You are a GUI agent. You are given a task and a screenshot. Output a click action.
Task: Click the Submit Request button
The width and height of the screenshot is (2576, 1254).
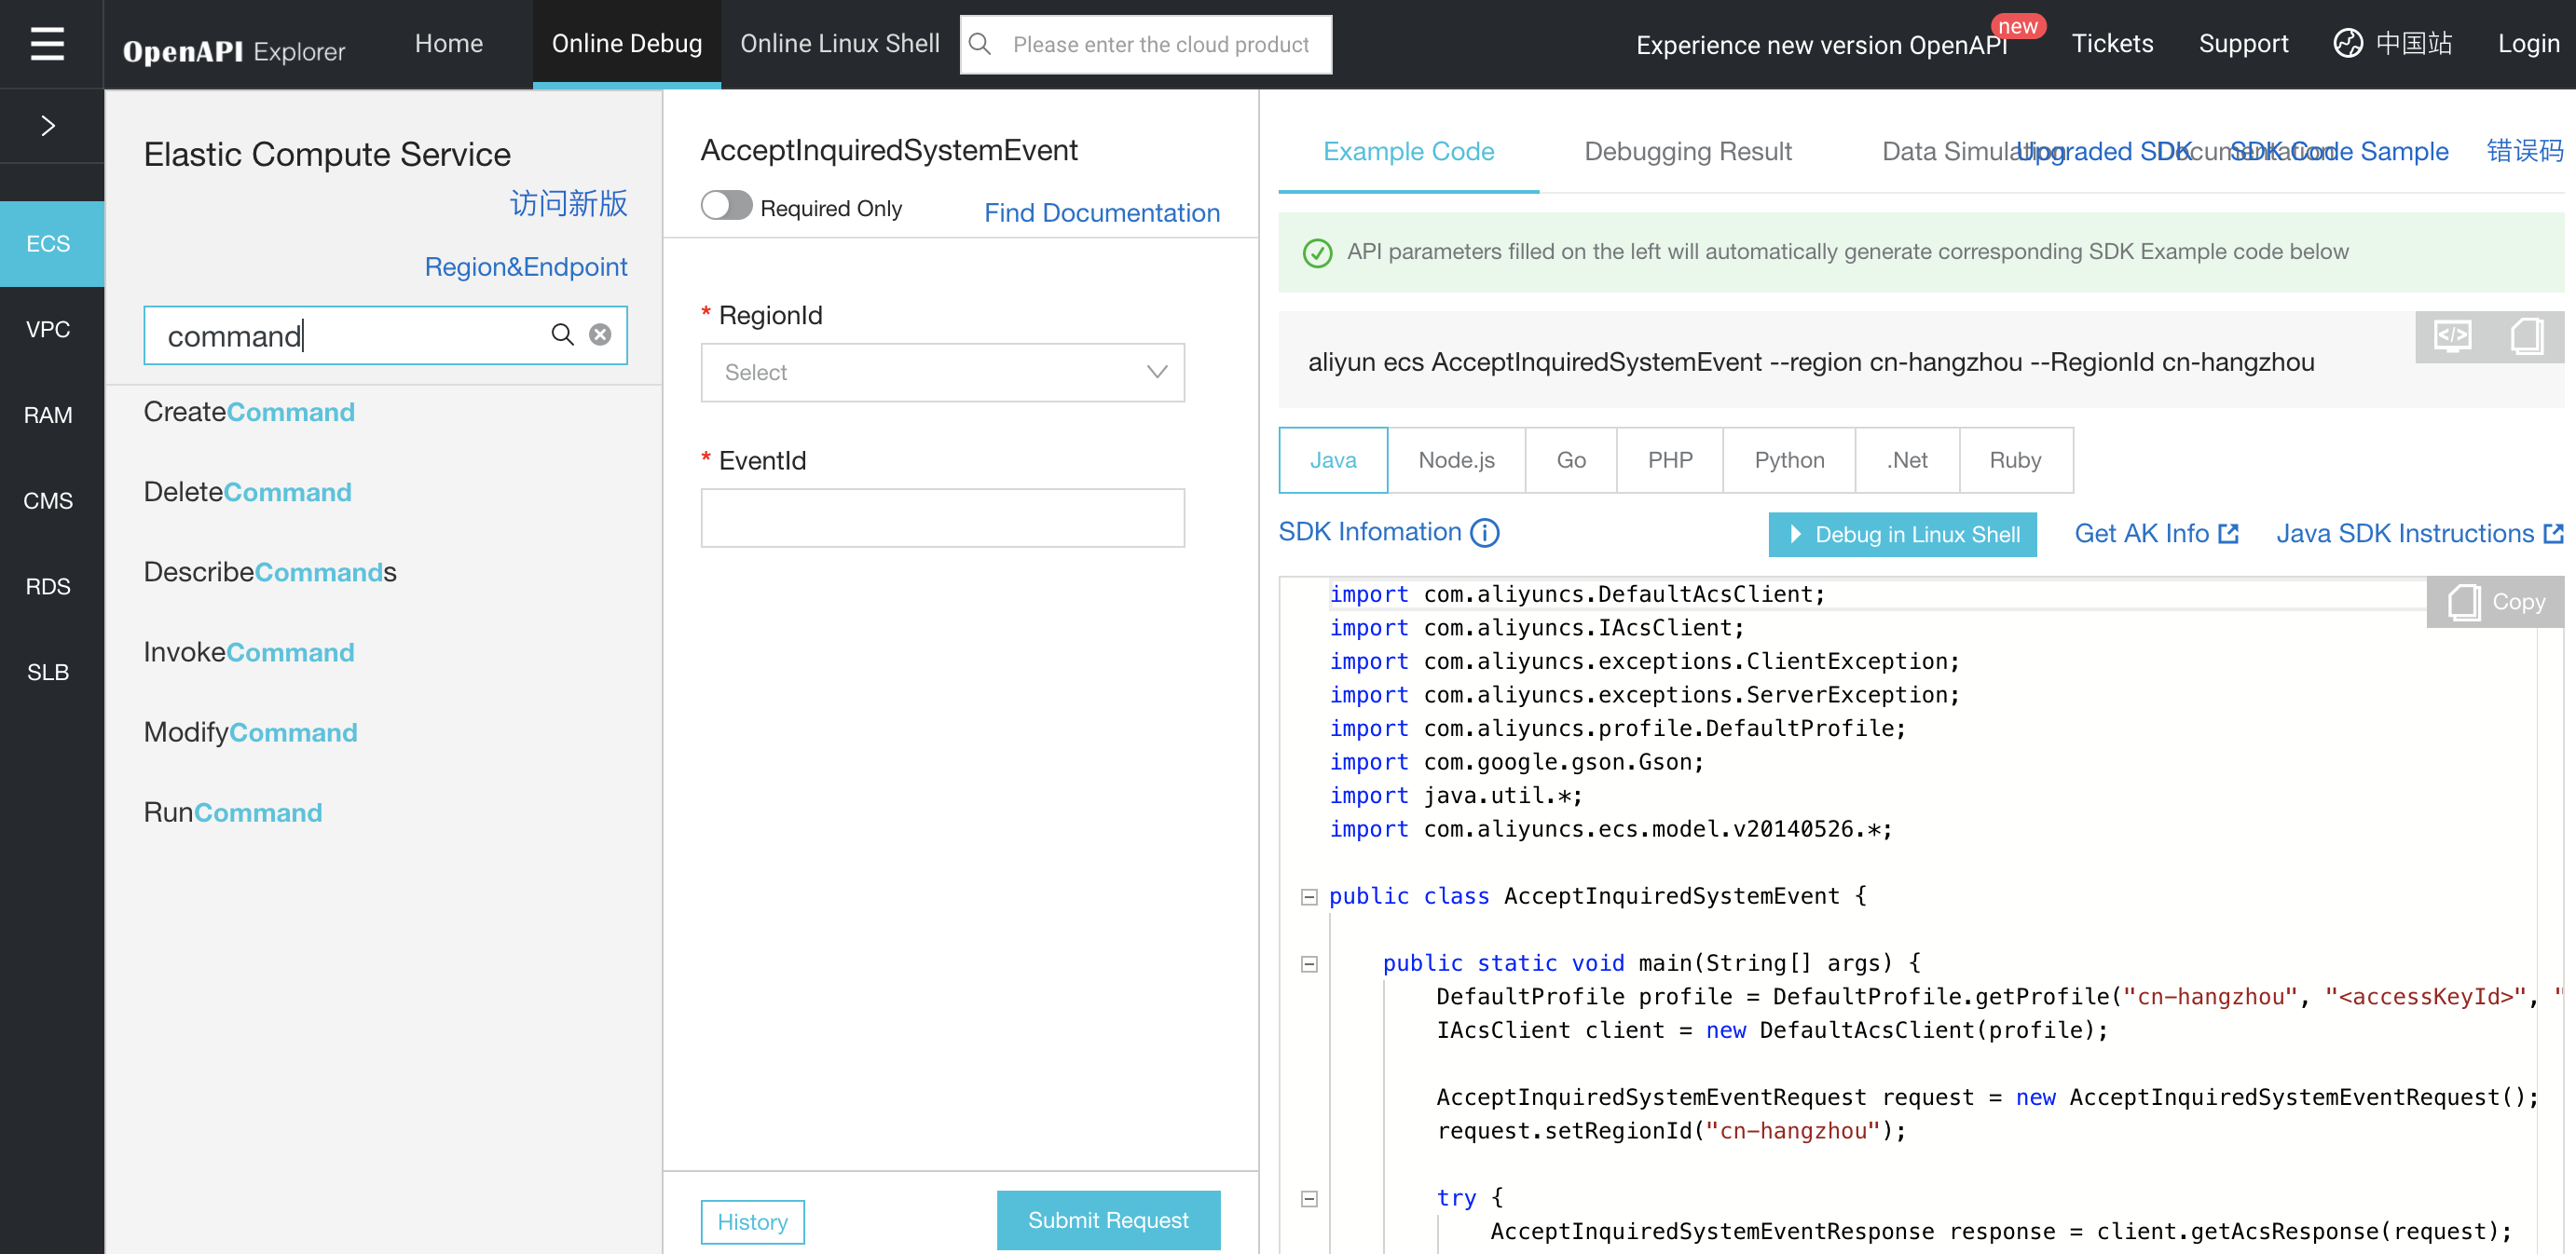click(1108, 1220)
